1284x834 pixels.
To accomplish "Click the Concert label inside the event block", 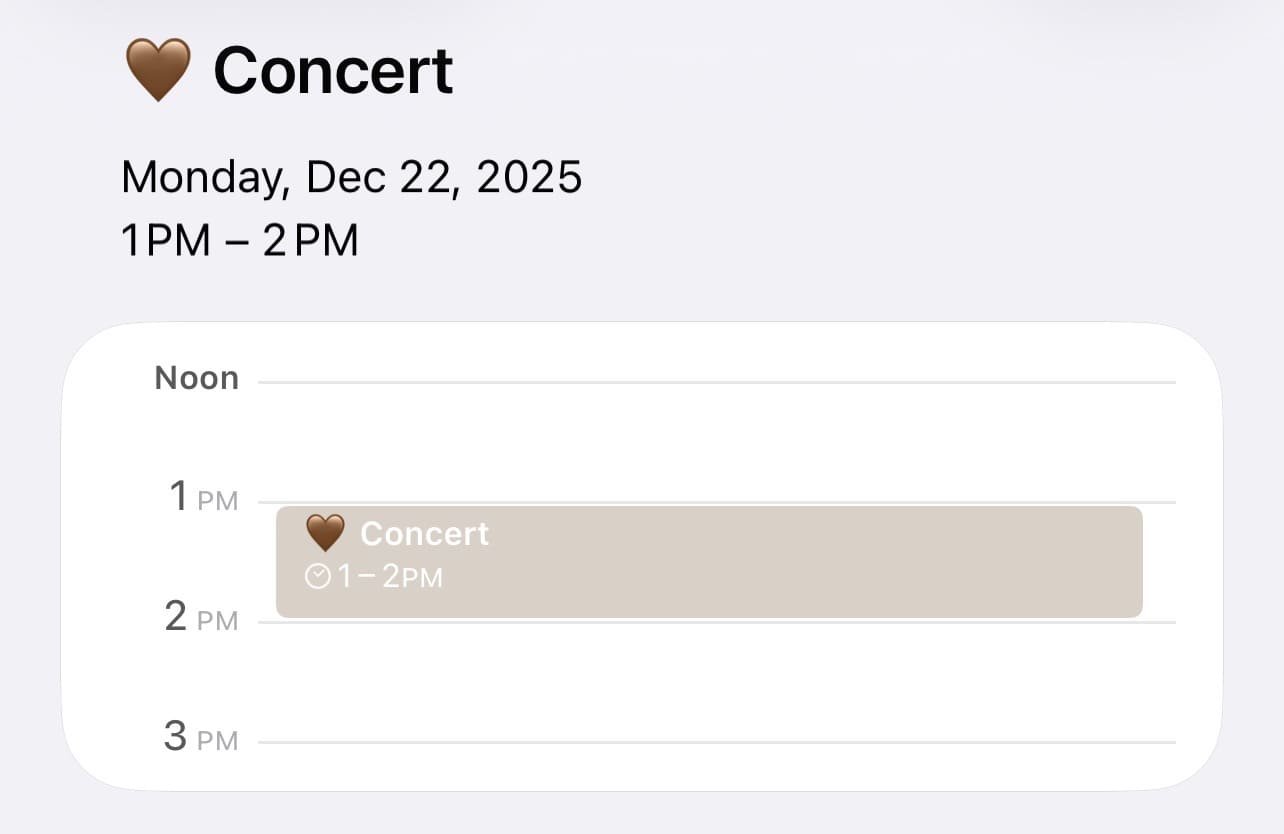I will pyautogui.click(x=424, y=534).
